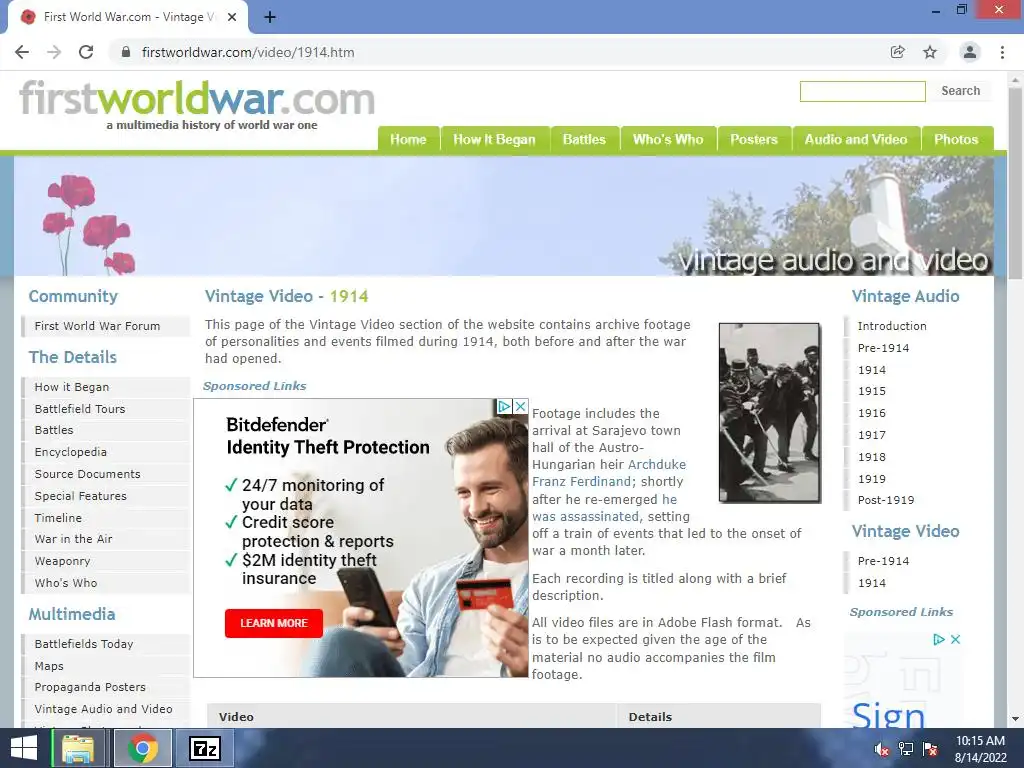Click the scrollbar down arrow

click(x=1016, y=719)
